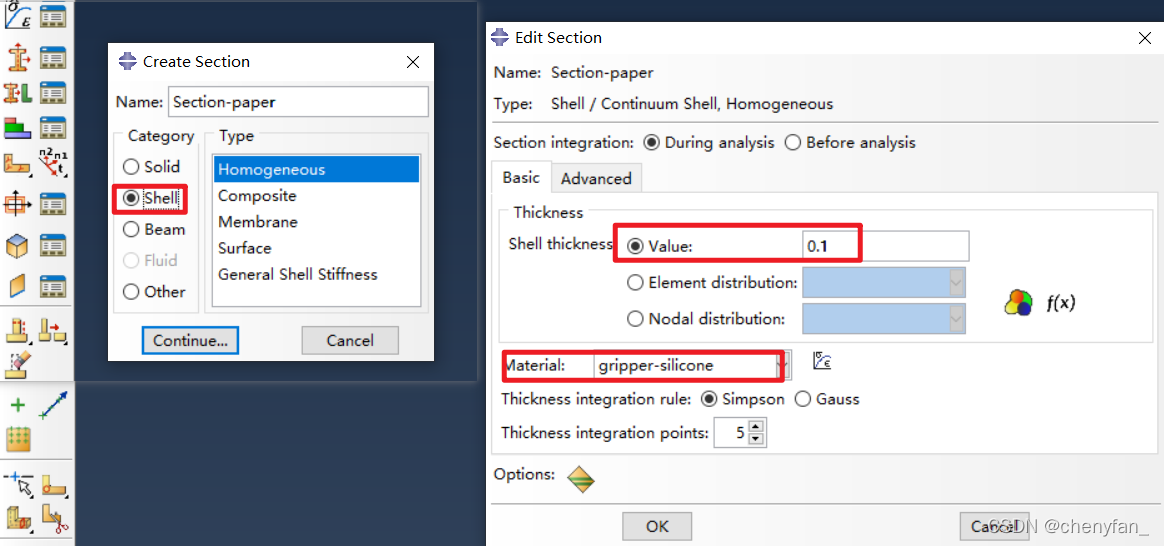Click the Create Datum Point plus icon
The image size is (1164, 546).
point(18,405)
